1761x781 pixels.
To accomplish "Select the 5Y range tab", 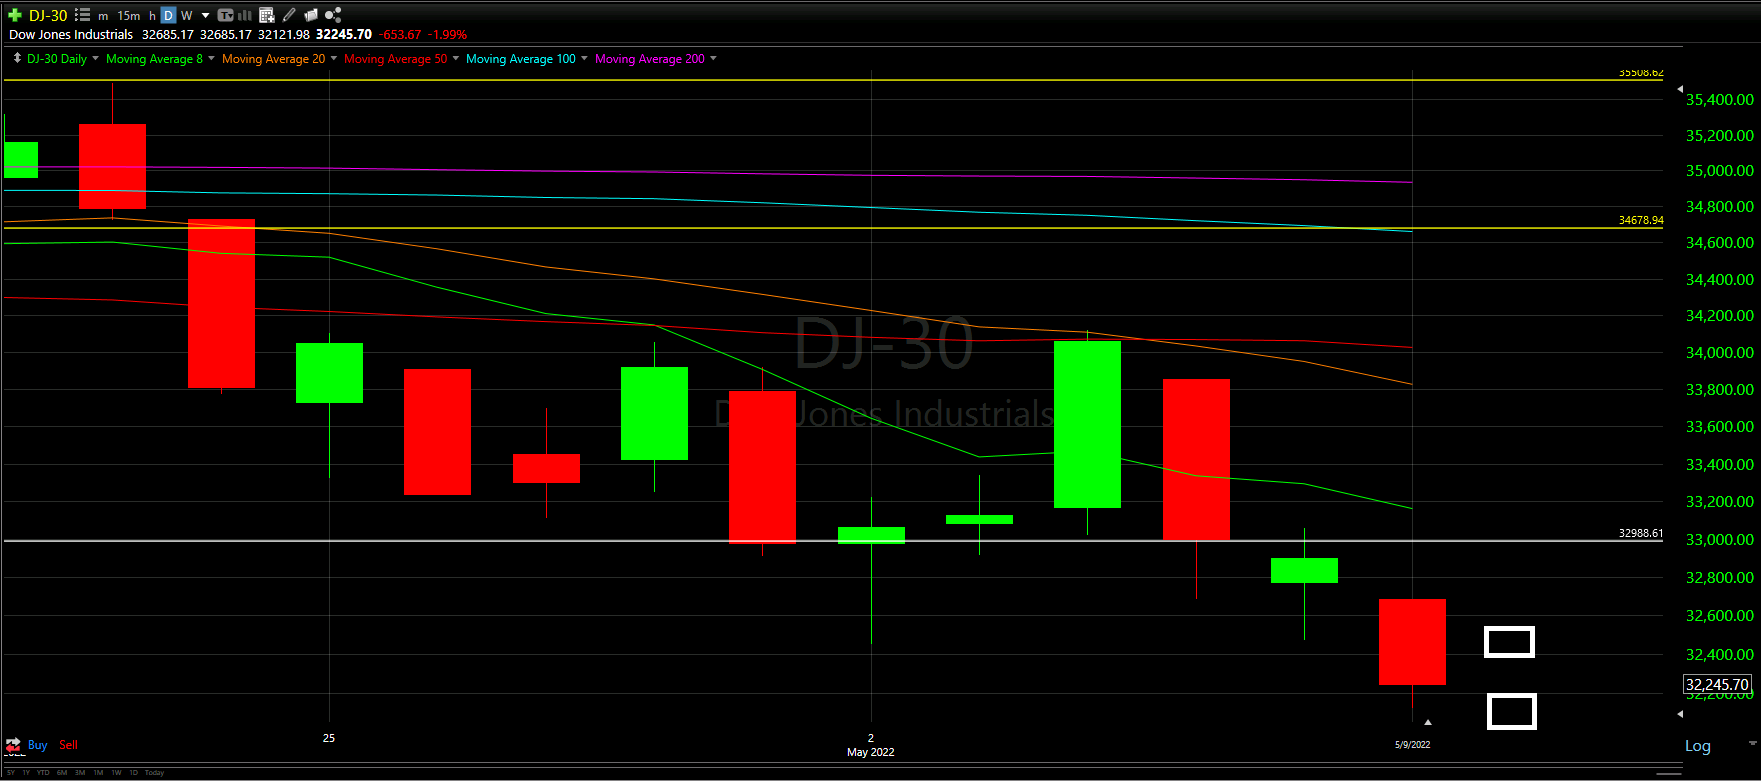I will point(11,773).
